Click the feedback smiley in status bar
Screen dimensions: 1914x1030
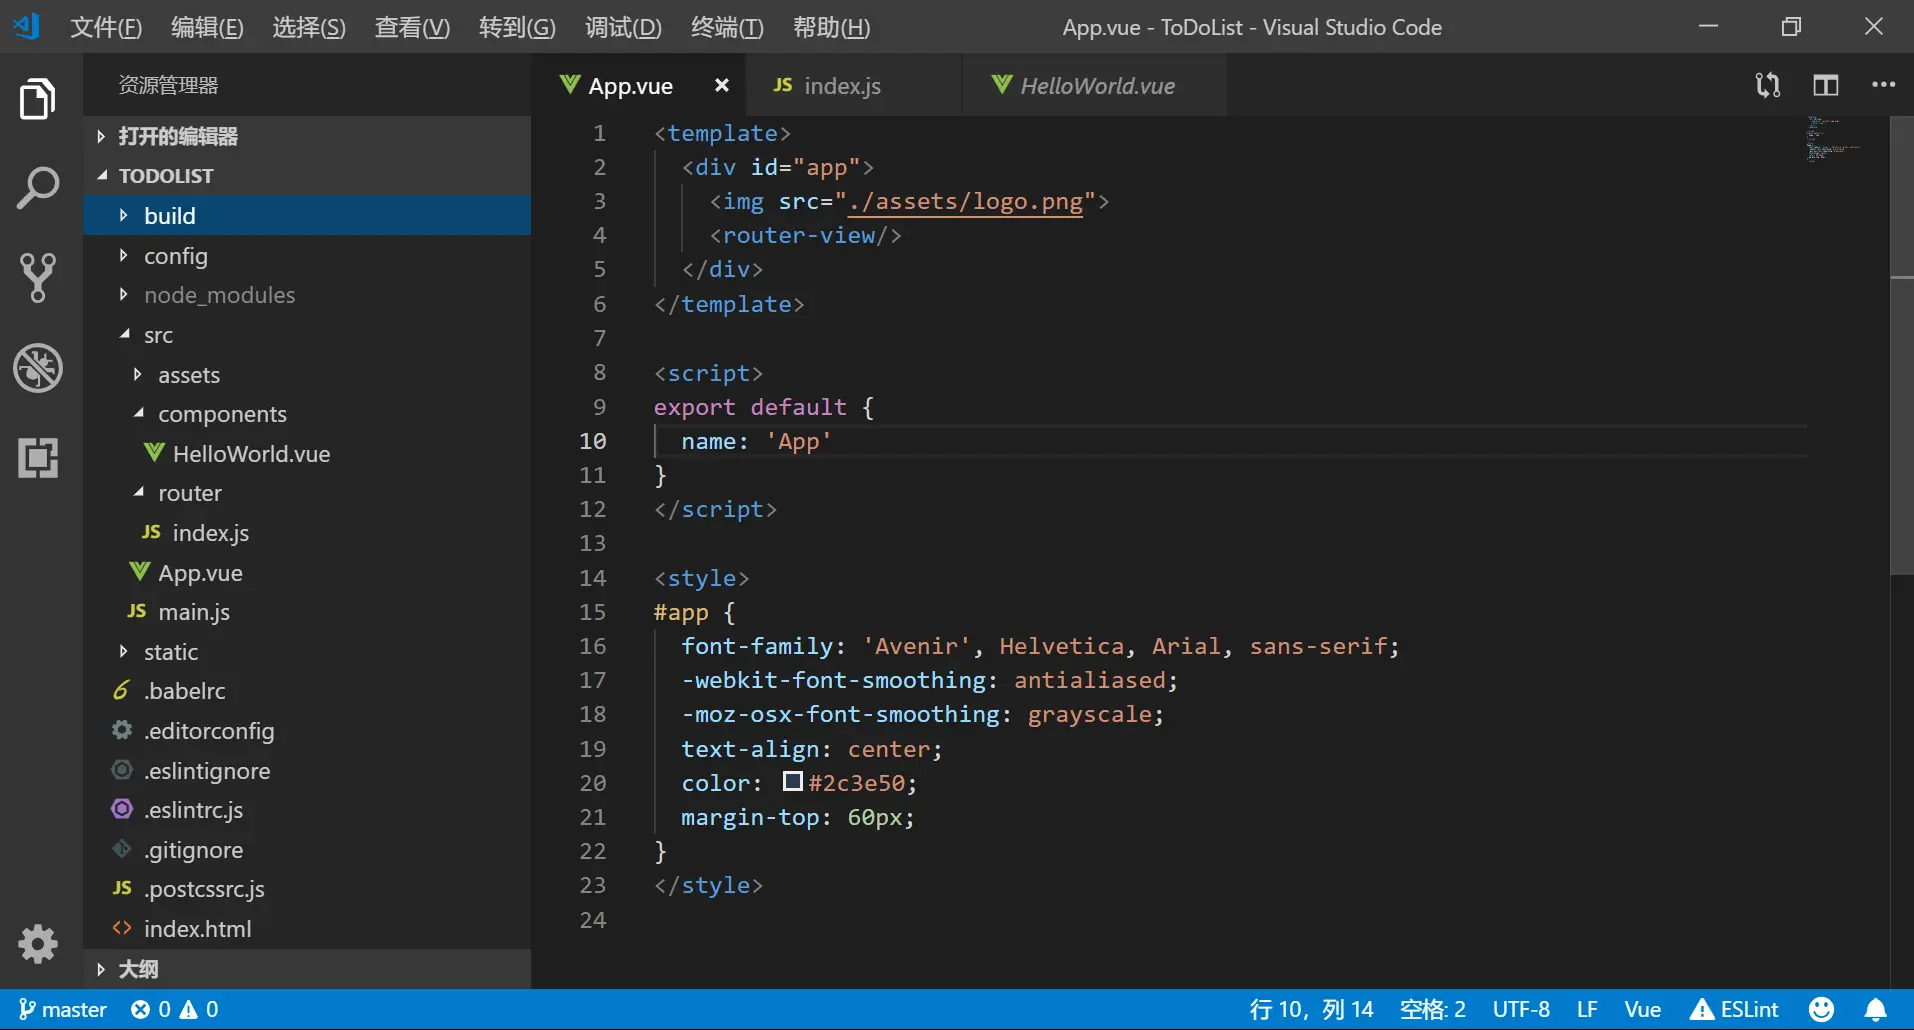pos(1822,1010)
